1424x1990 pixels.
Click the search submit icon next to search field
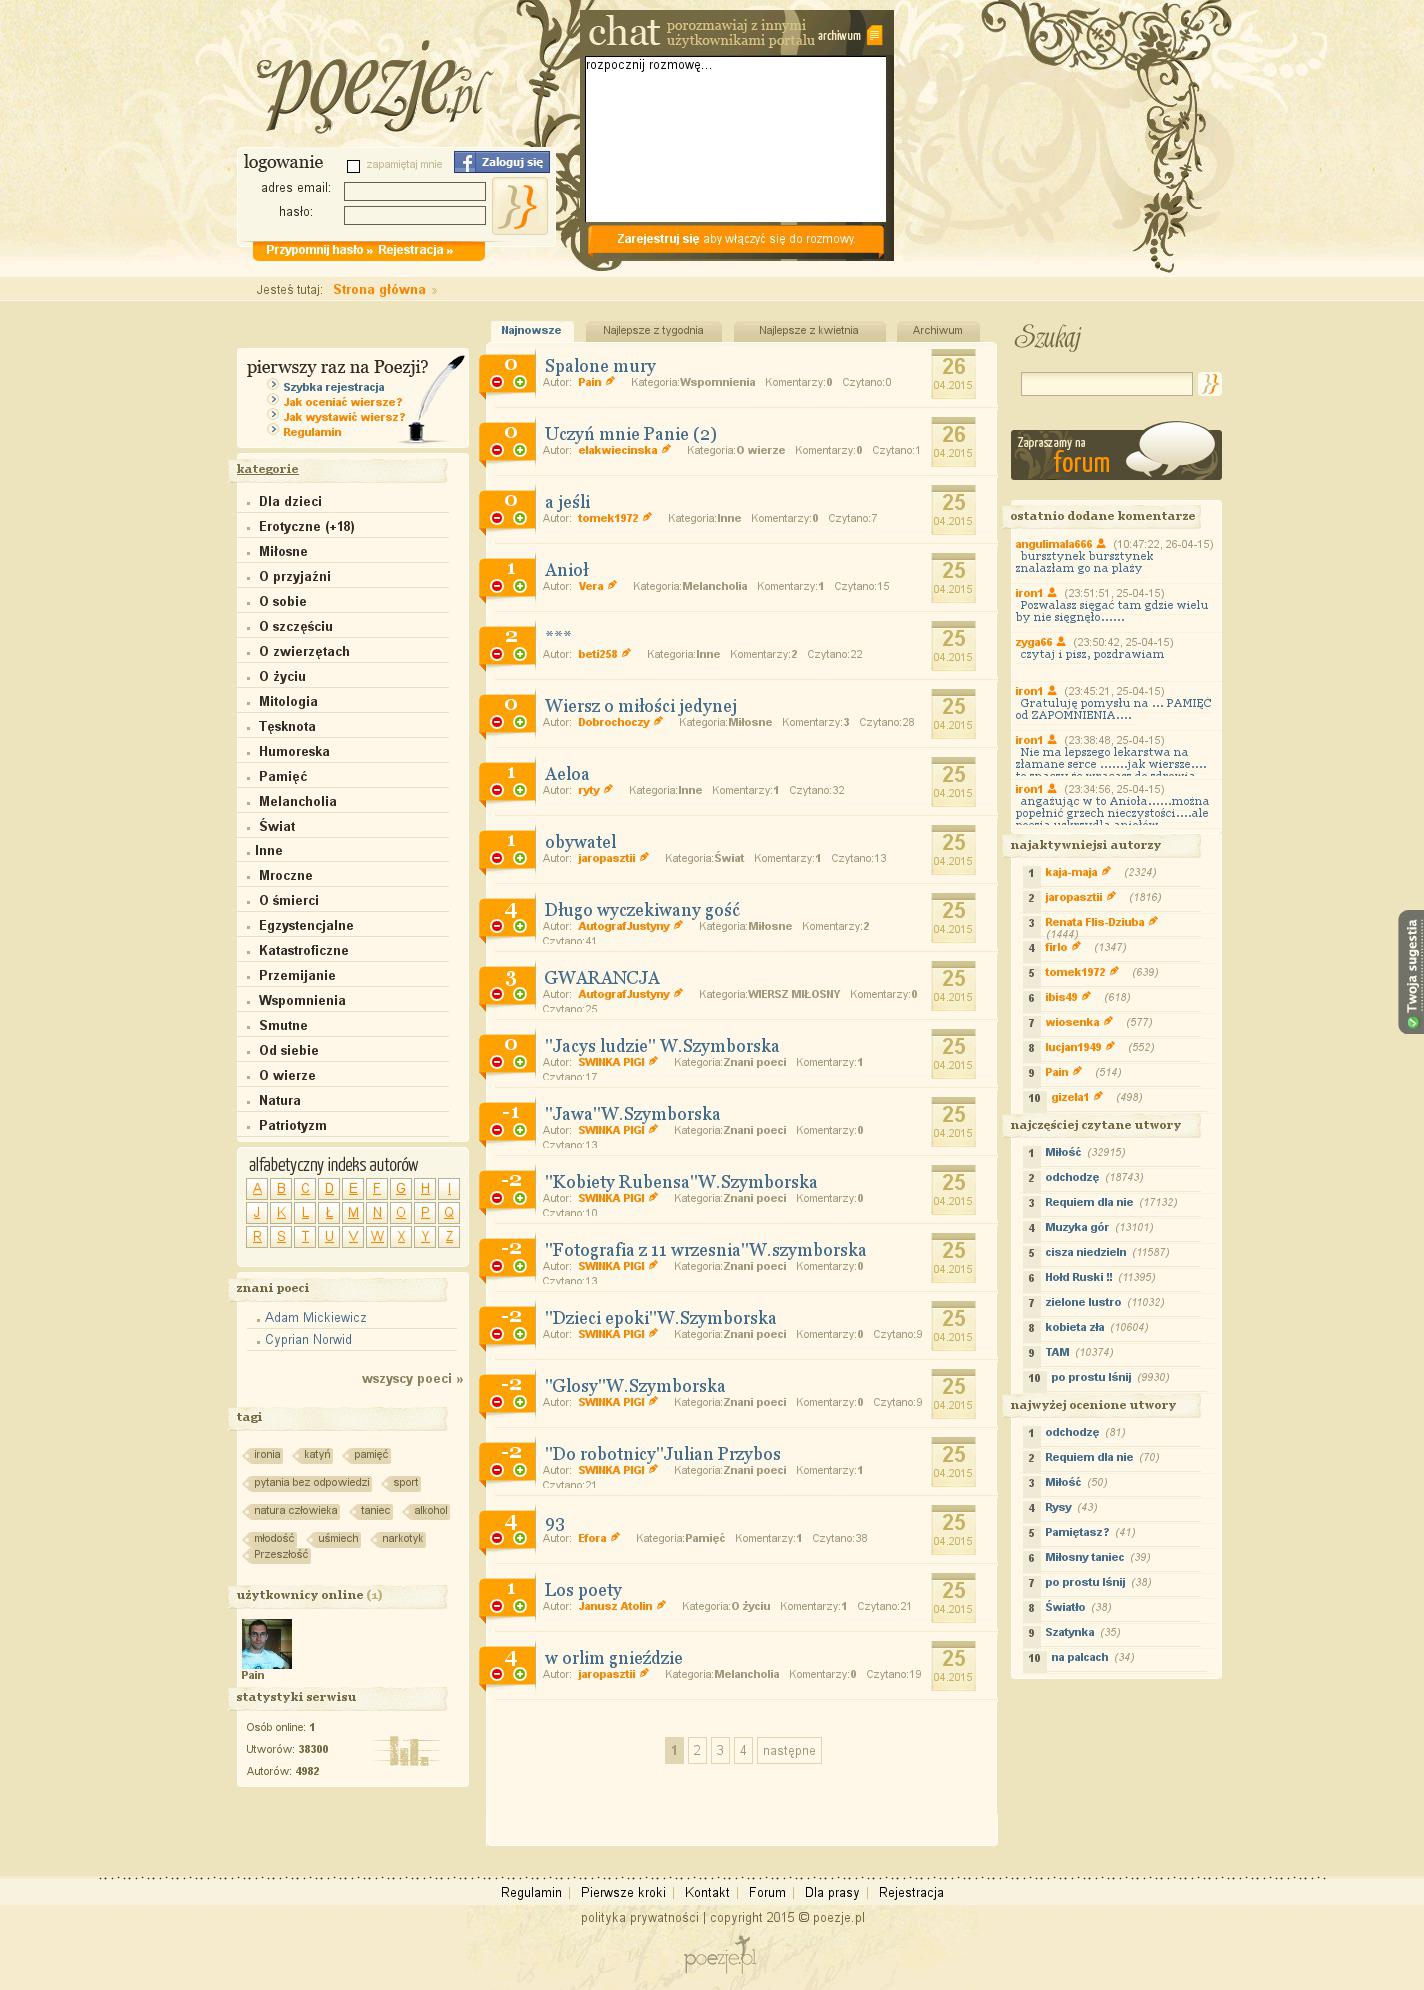point(1209,384)
